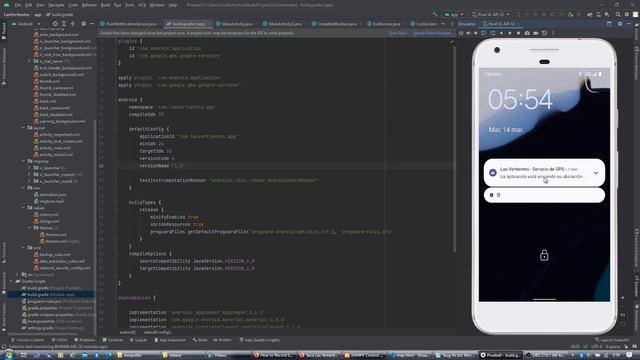Tap the emulator Back navigation icon
The width and height of the screenshot is (640, 360).
(x=502, y=33)
